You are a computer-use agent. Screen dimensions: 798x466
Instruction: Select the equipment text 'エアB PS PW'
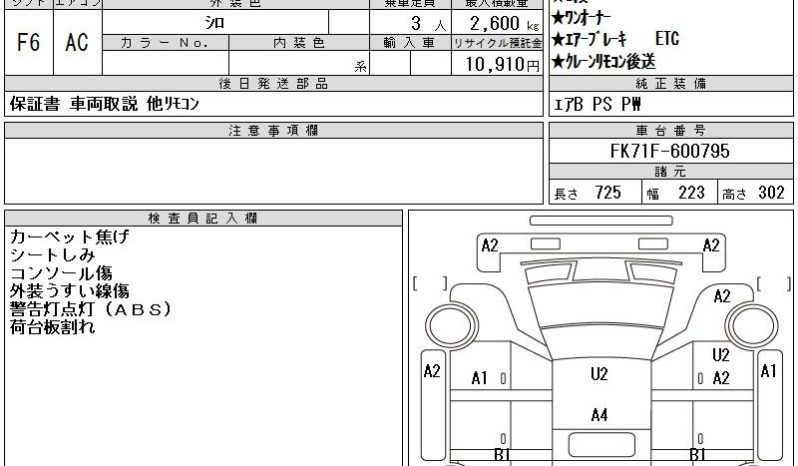click(597, 104)
